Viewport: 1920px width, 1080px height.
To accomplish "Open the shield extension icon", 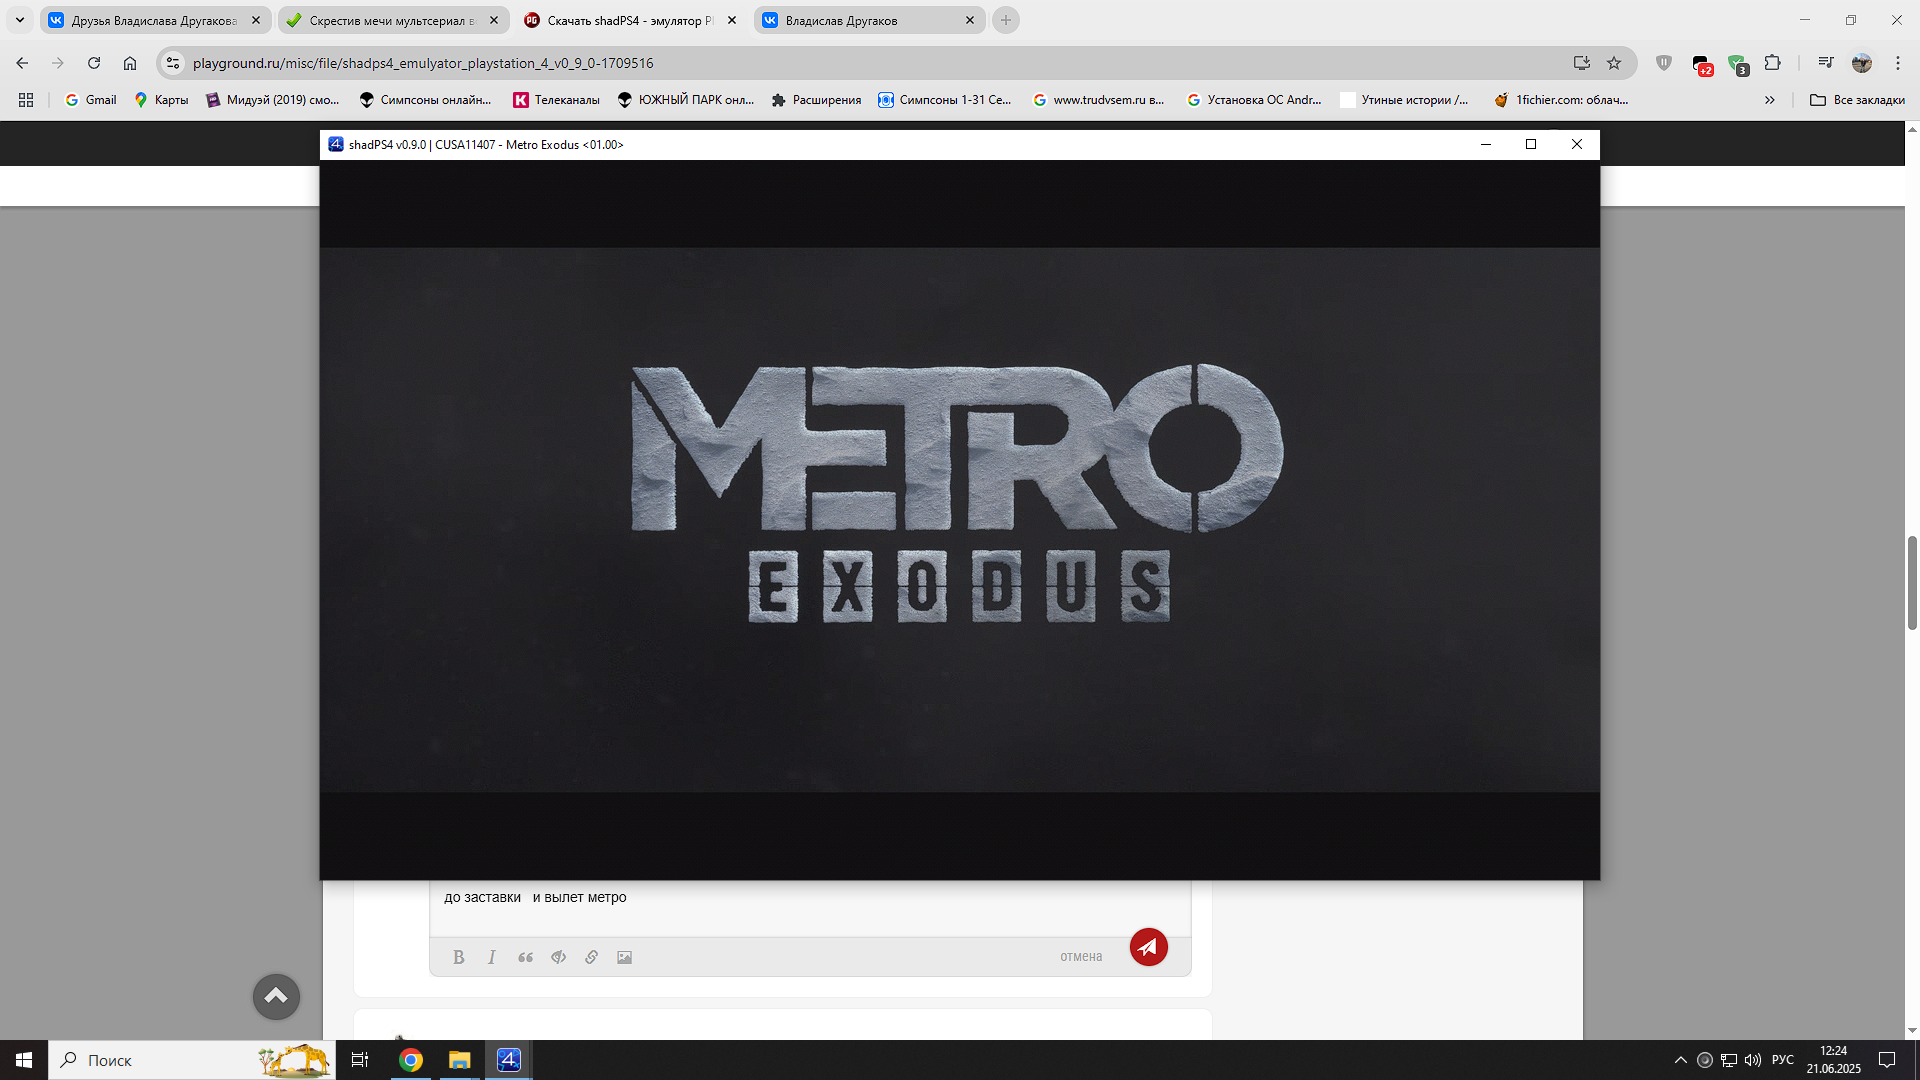I will click(1664, 63).
